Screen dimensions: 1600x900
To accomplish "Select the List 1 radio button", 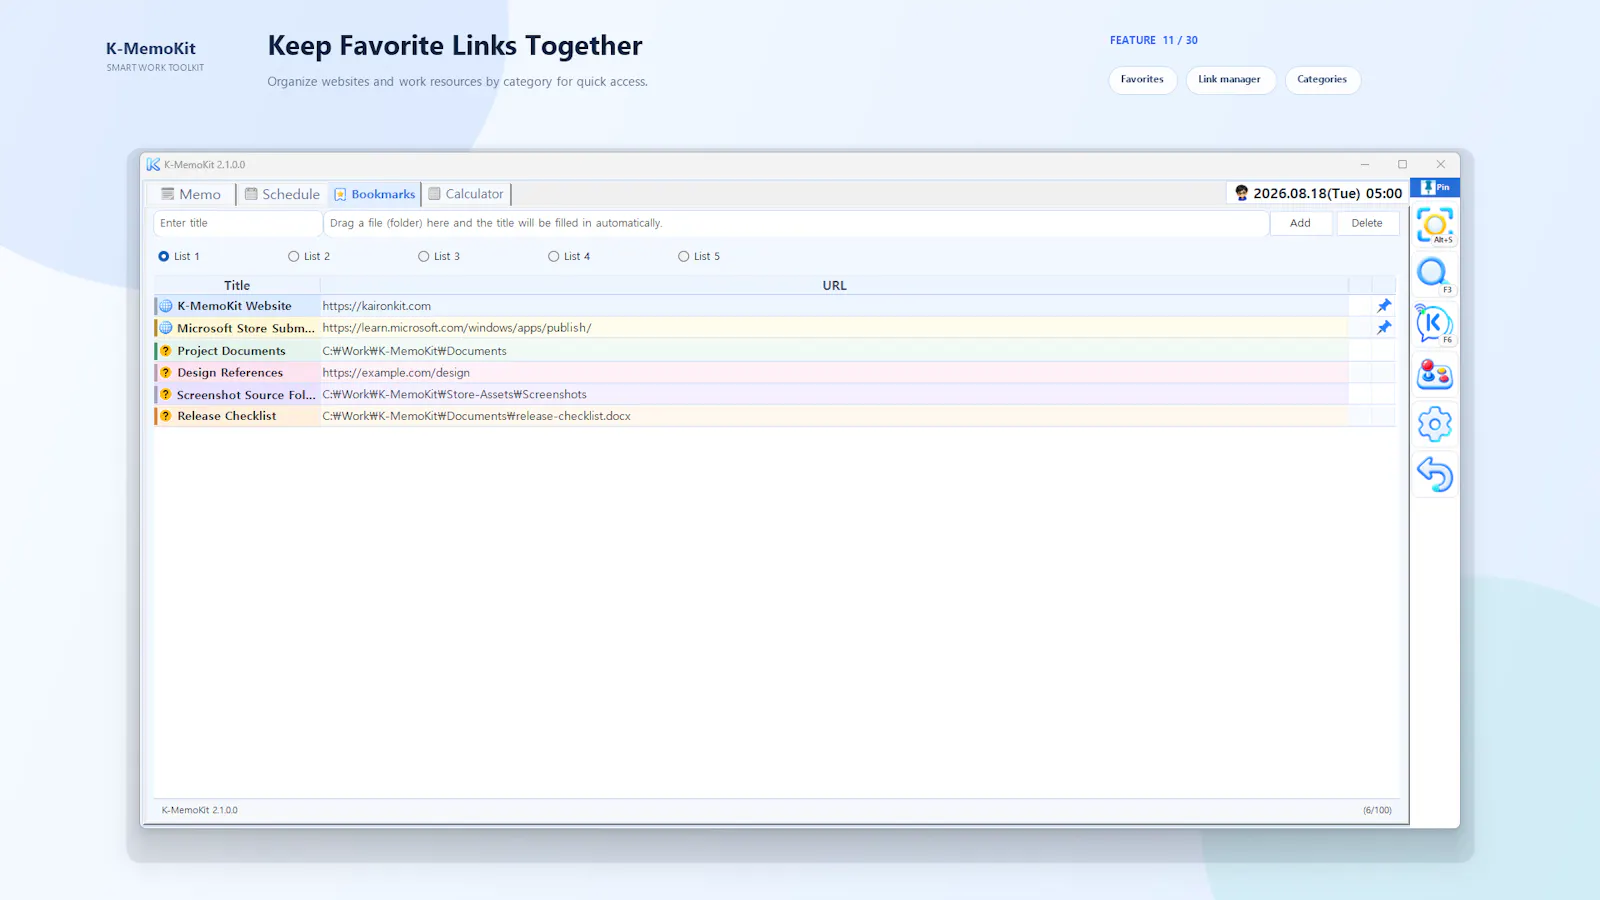I will coord(164,256).
